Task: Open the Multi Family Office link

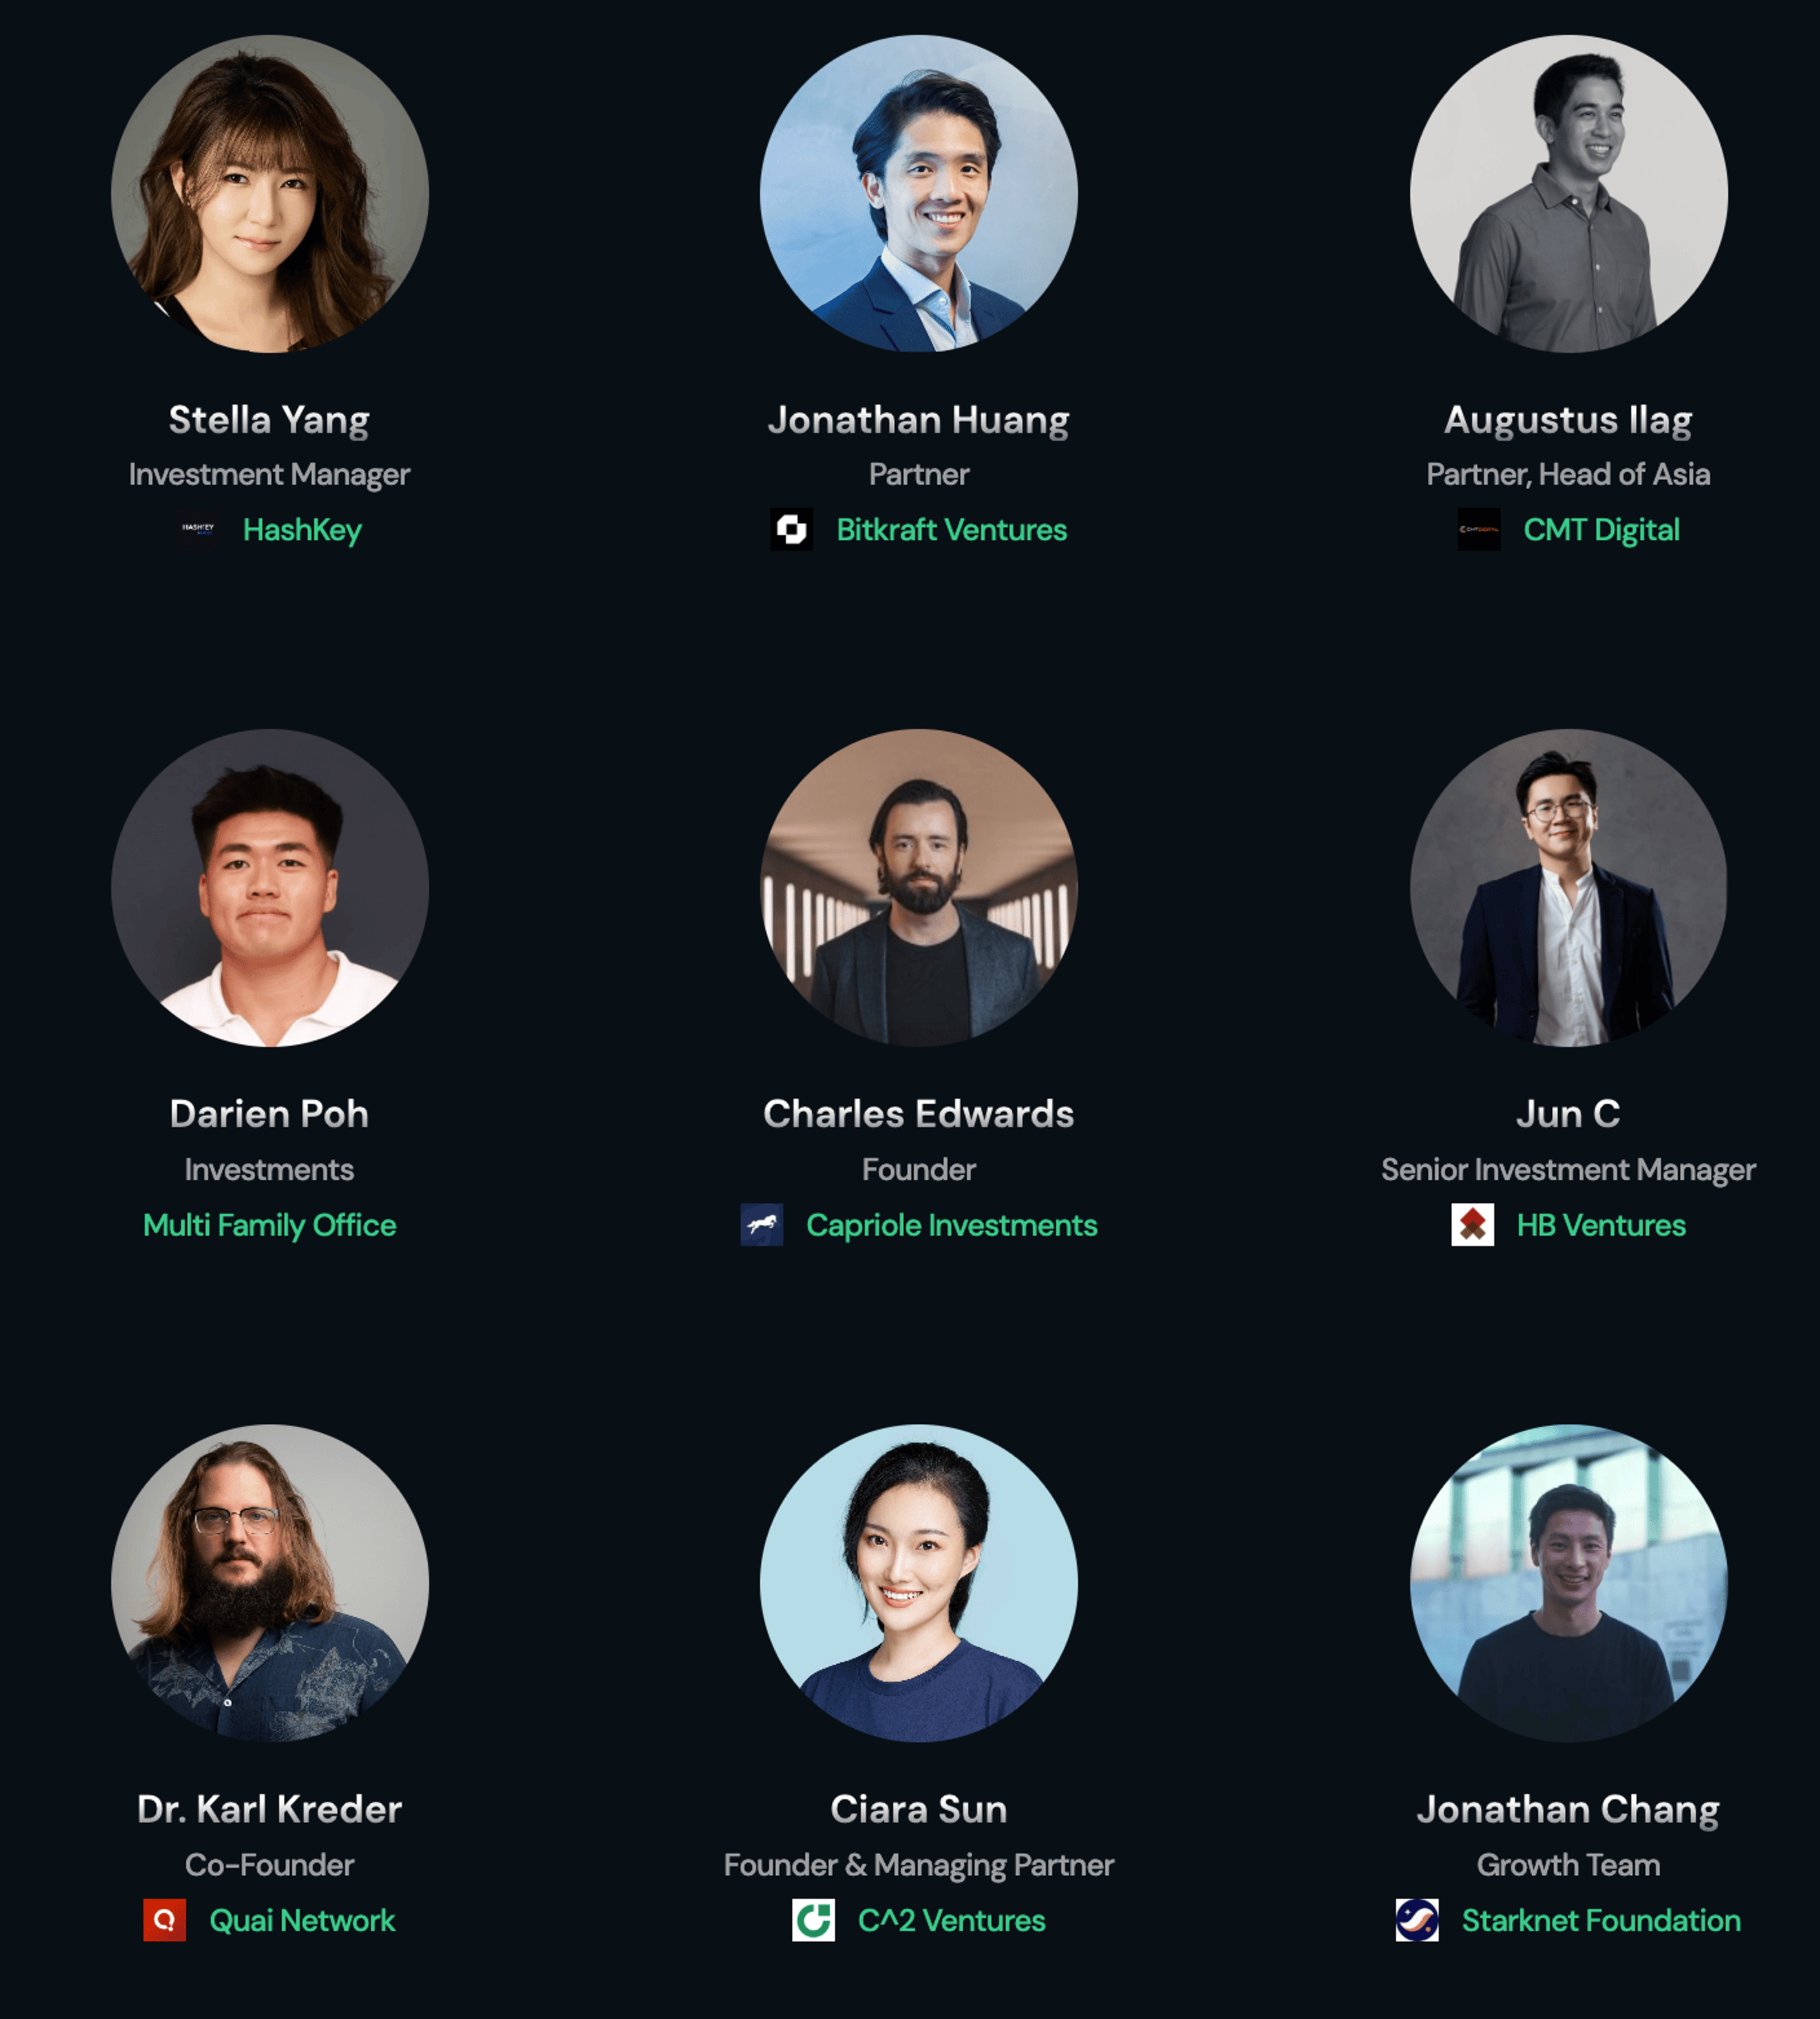Action: pyautogui.click(x=269, y=1224)
